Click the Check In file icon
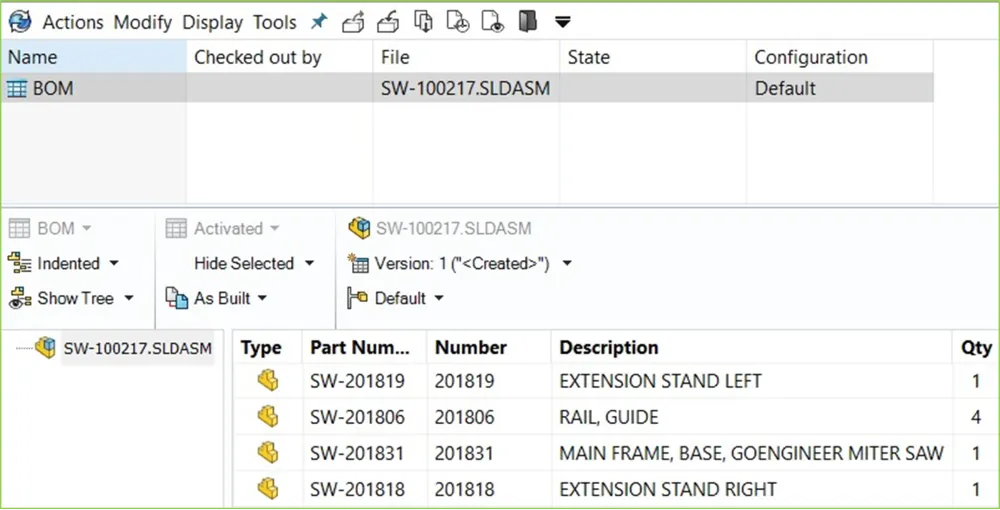 tap(388, 21)
